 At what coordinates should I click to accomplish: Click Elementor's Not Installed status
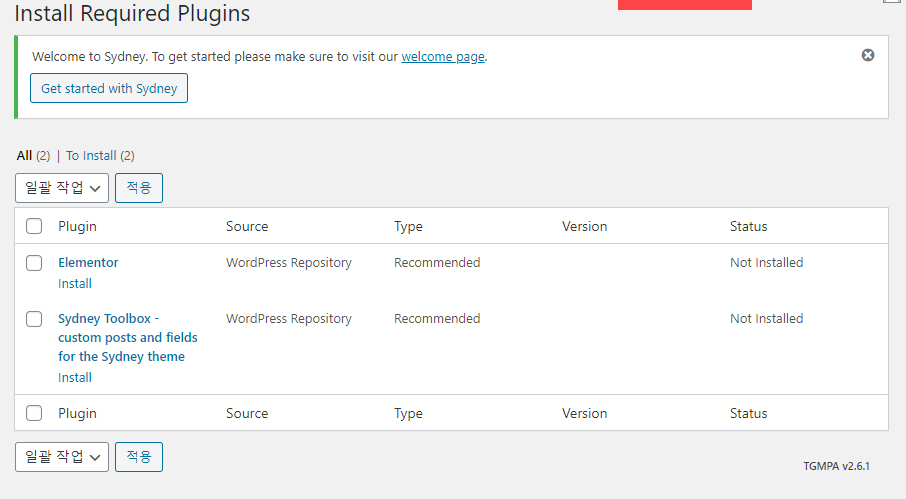coord(767,263)
